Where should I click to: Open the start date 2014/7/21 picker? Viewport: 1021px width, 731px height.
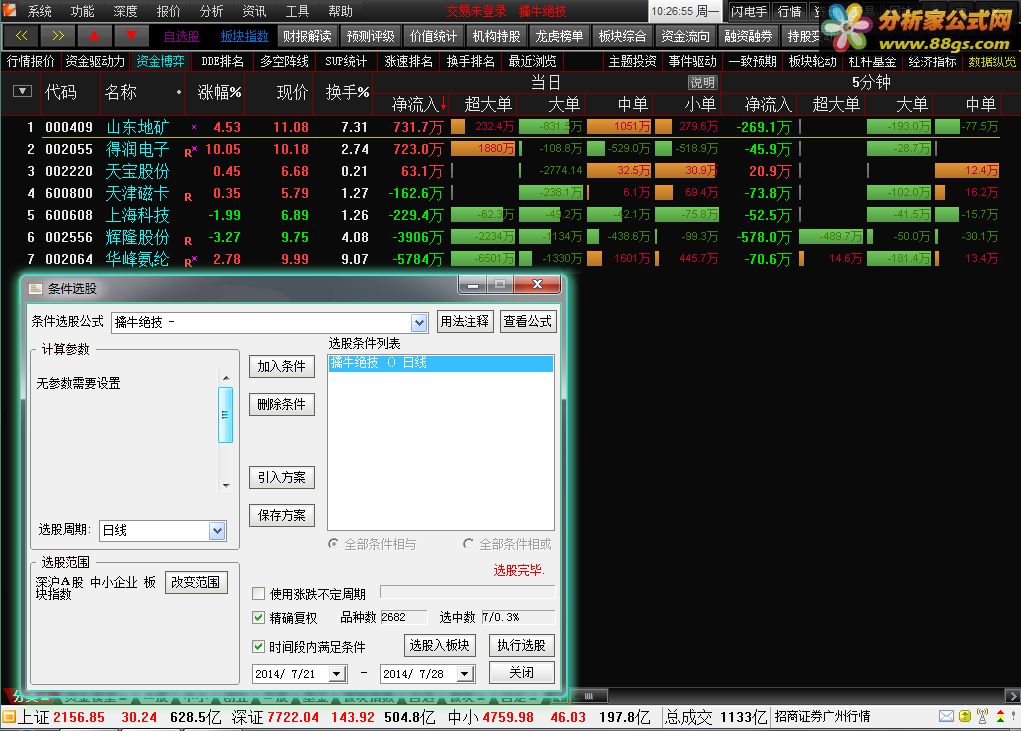(x=337, y=674)
